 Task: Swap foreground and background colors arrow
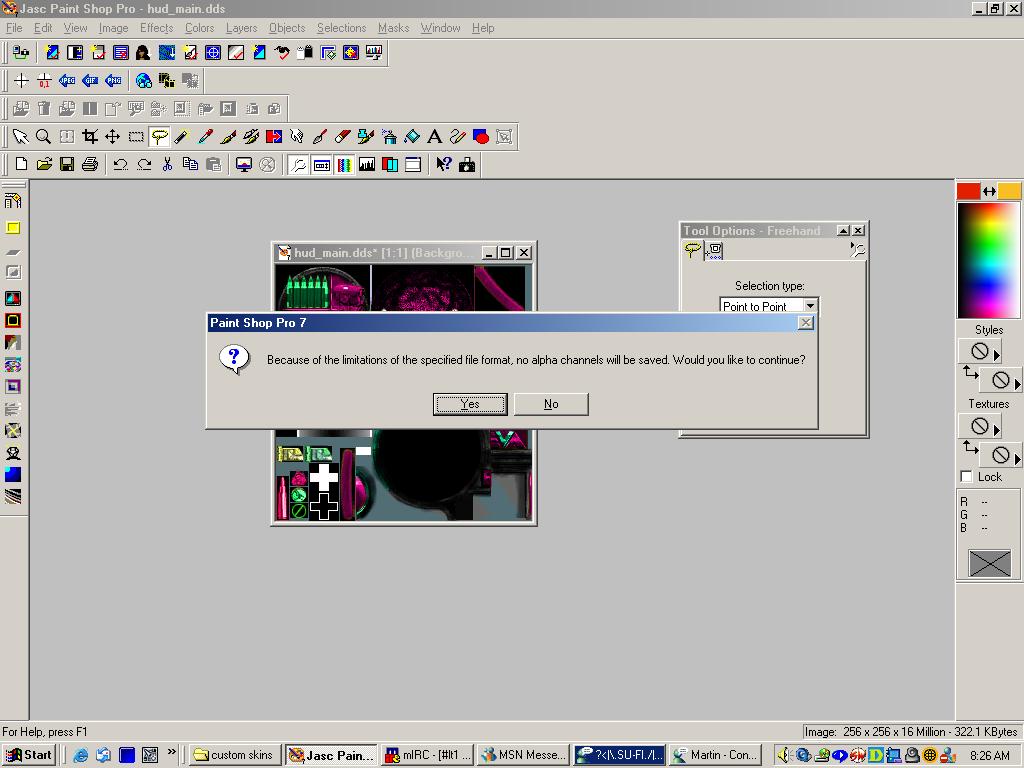coord(989,191)
